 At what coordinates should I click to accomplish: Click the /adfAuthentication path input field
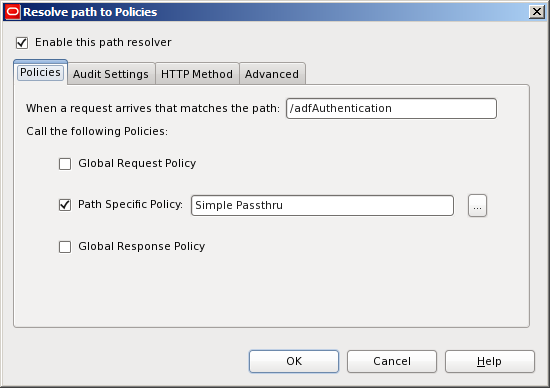[391, 108]
